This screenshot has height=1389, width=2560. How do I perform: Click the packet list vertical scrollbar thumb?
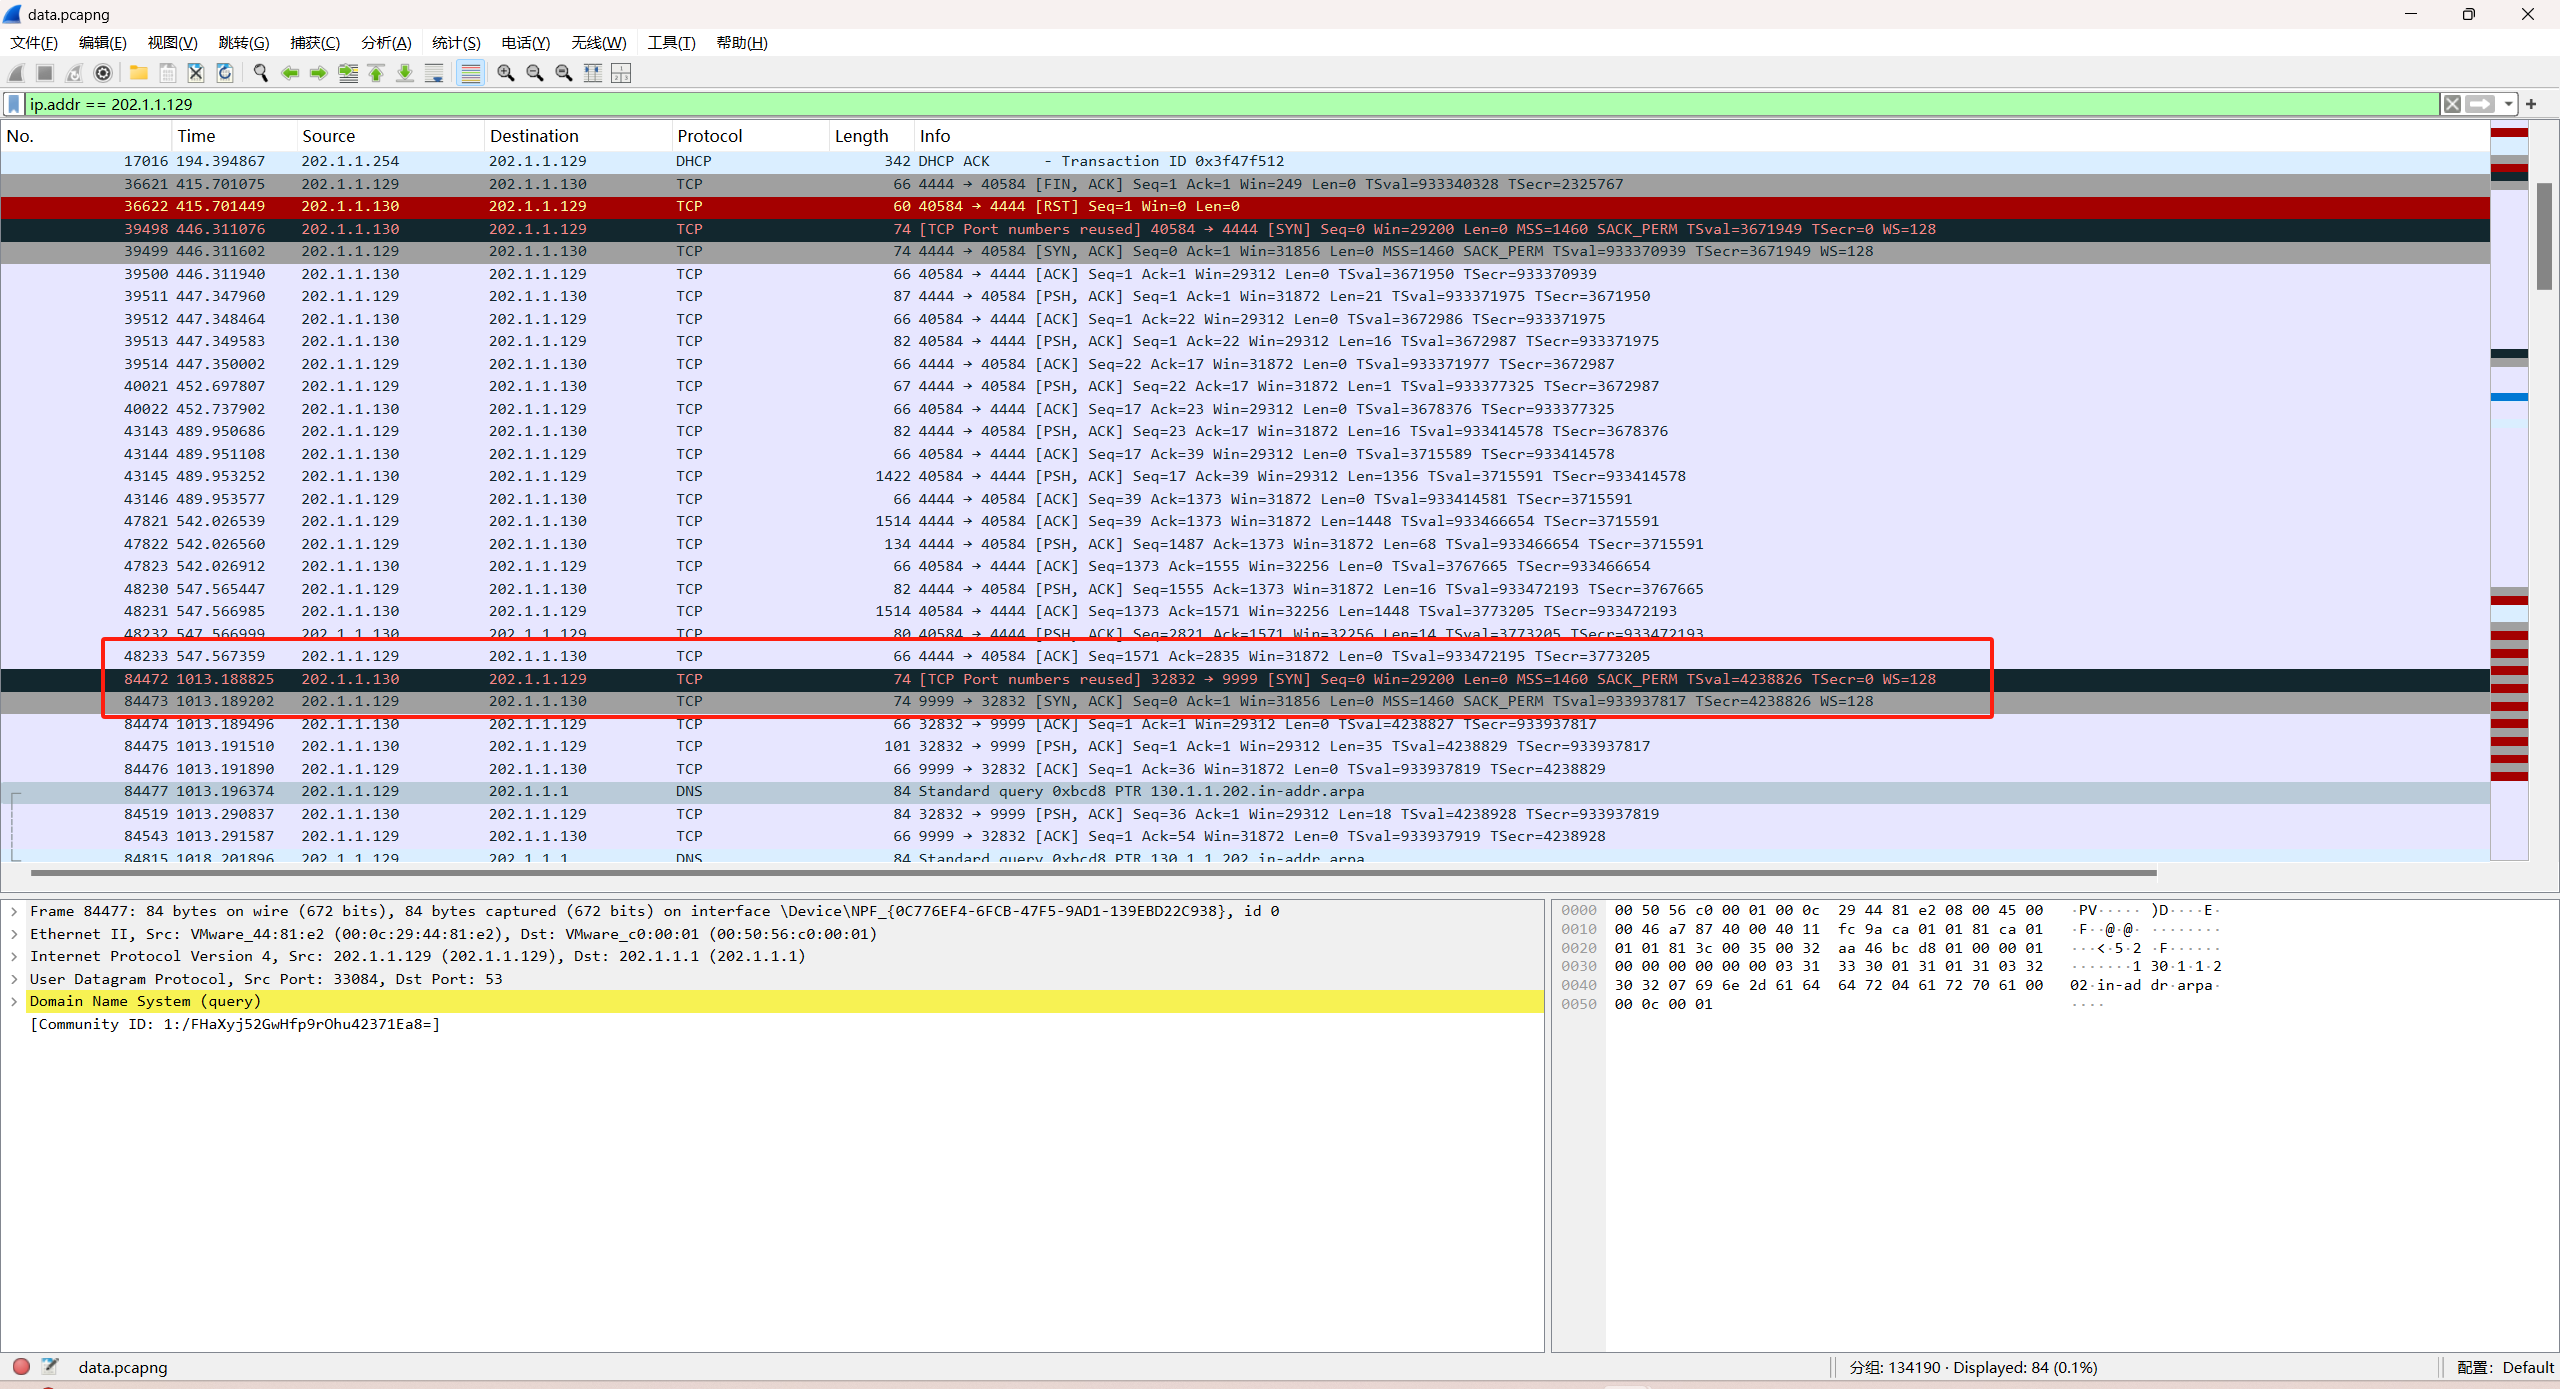2544,236
